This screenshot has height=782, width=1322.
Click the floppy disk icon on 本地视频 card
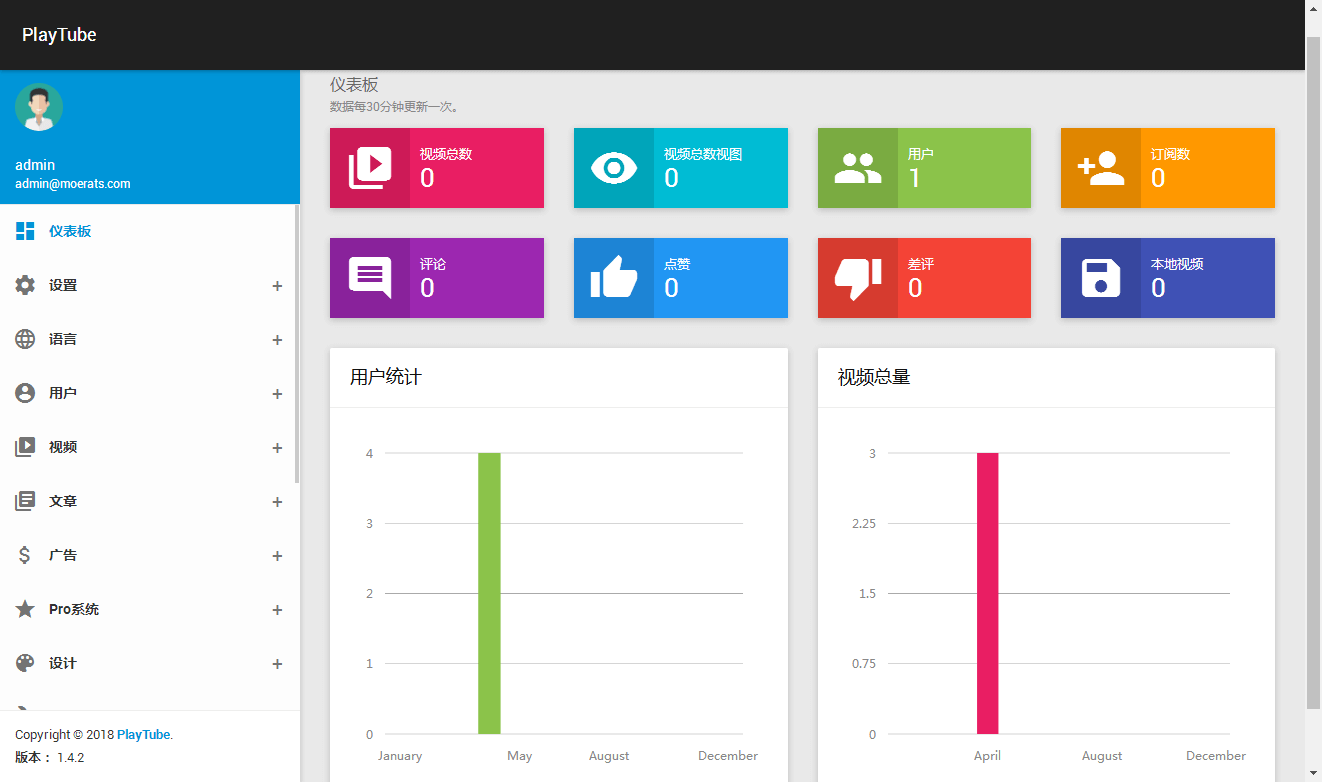coord(1100,278)
